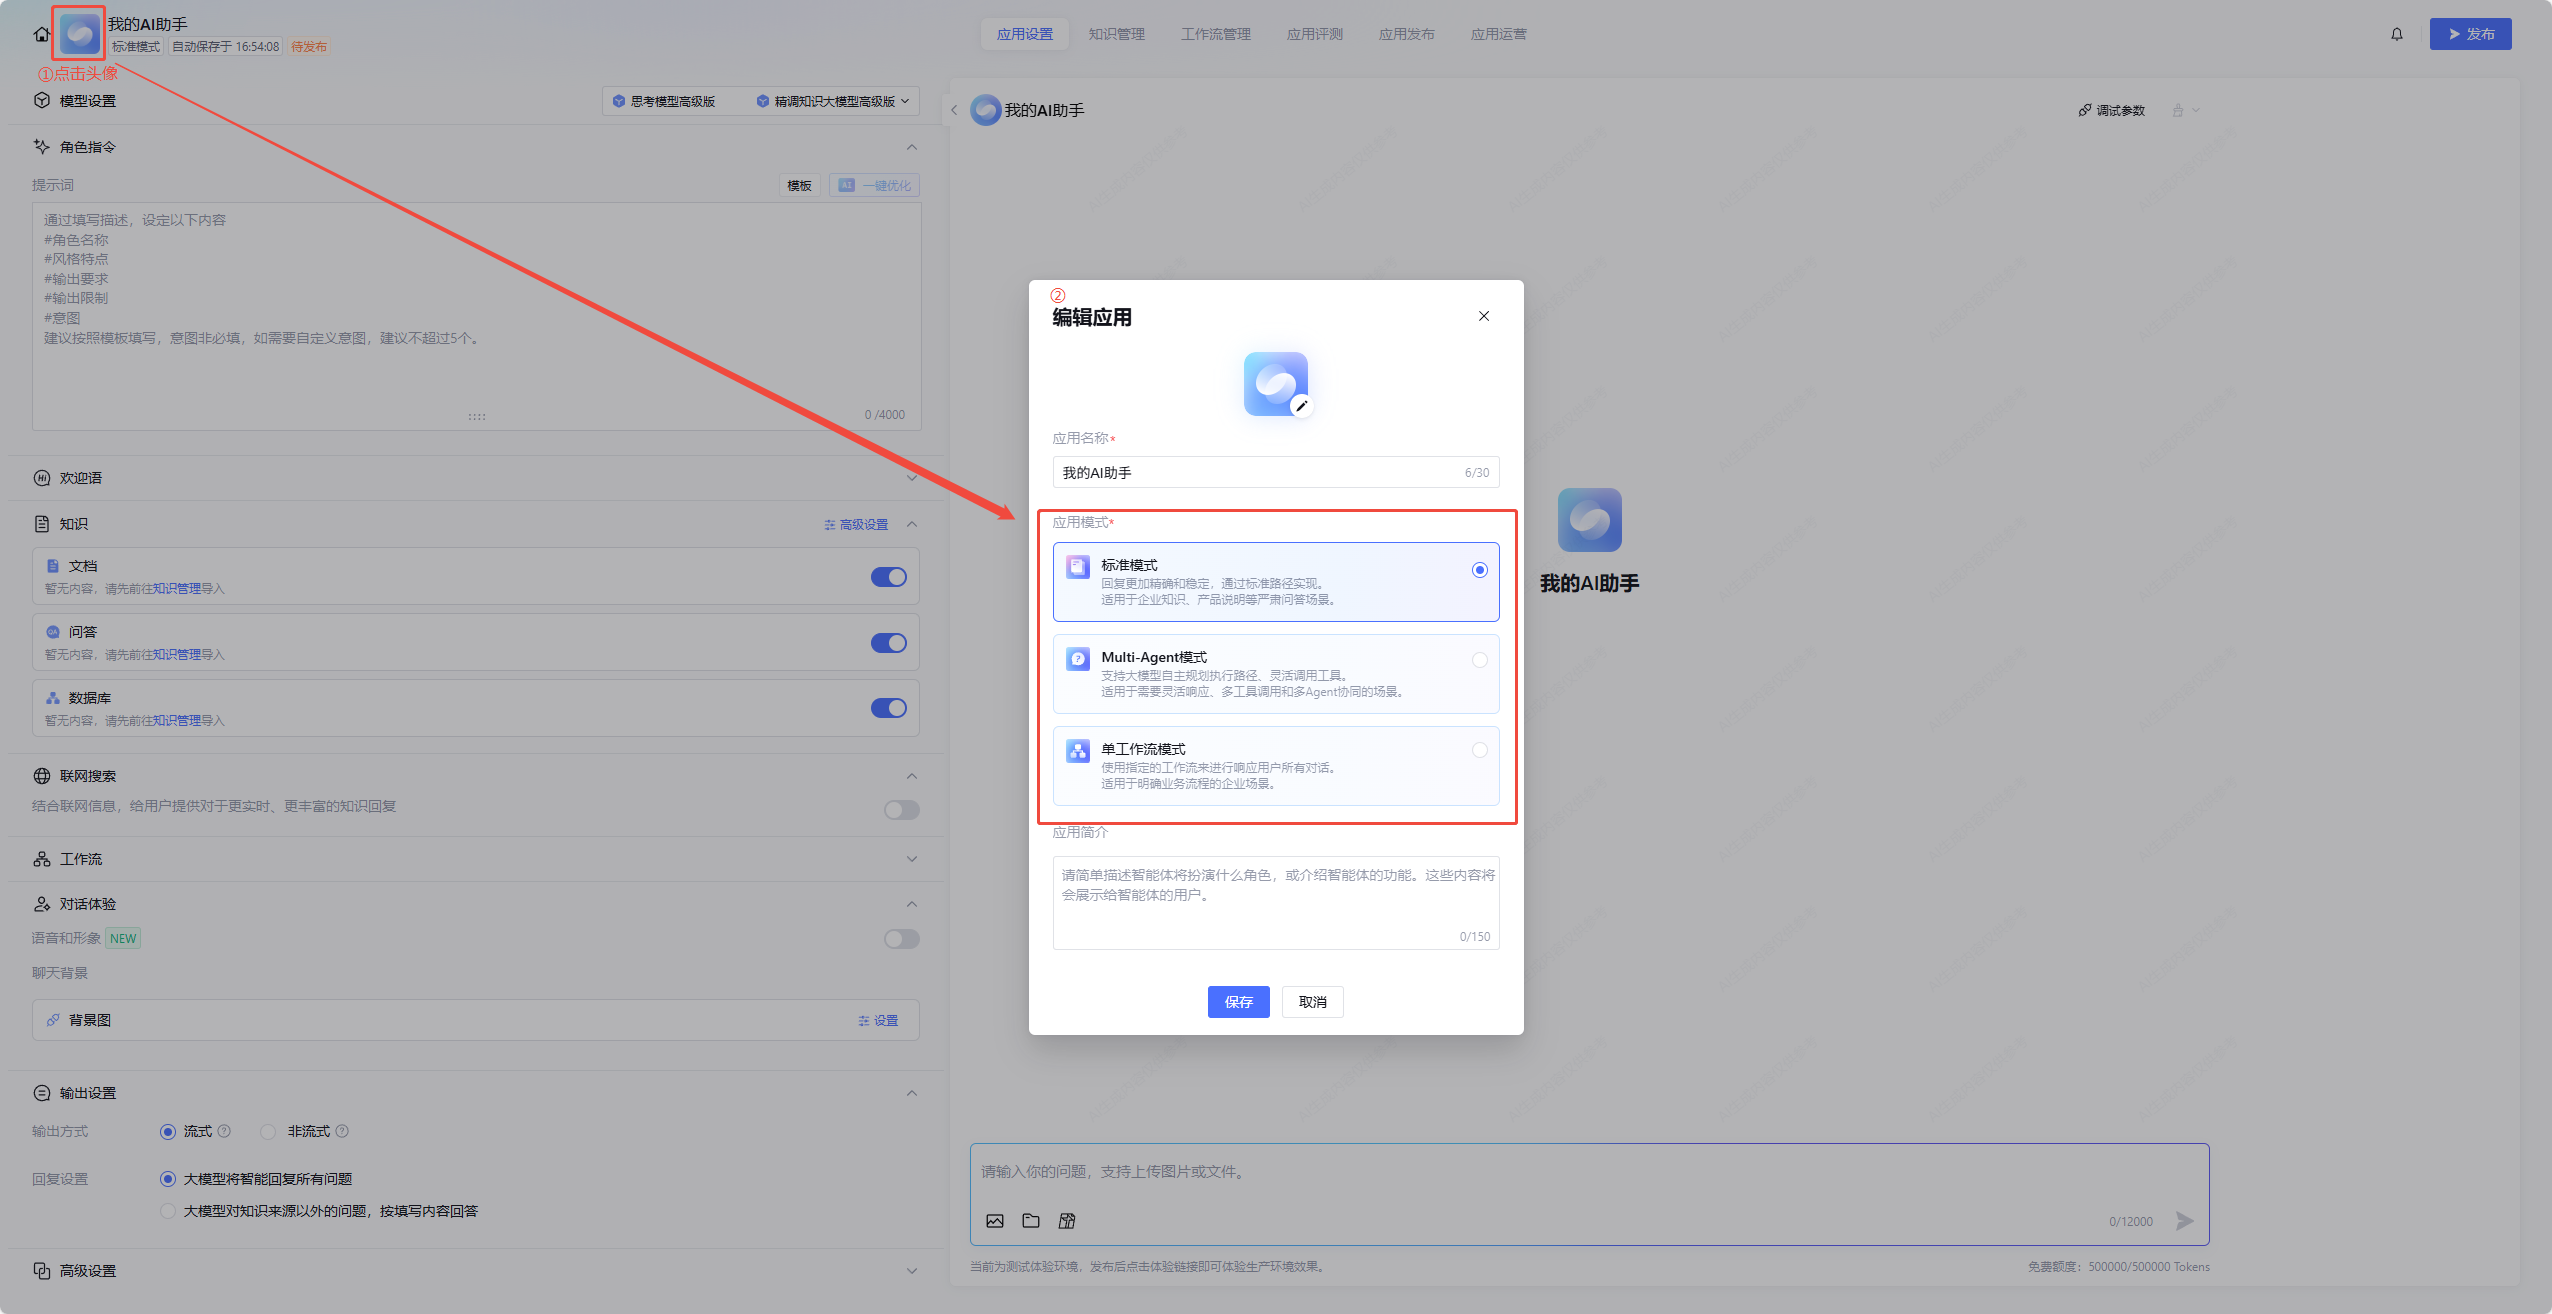Select the 单工作流模式 radio option
2552x1314 pixels.
tap(1479, 750)
